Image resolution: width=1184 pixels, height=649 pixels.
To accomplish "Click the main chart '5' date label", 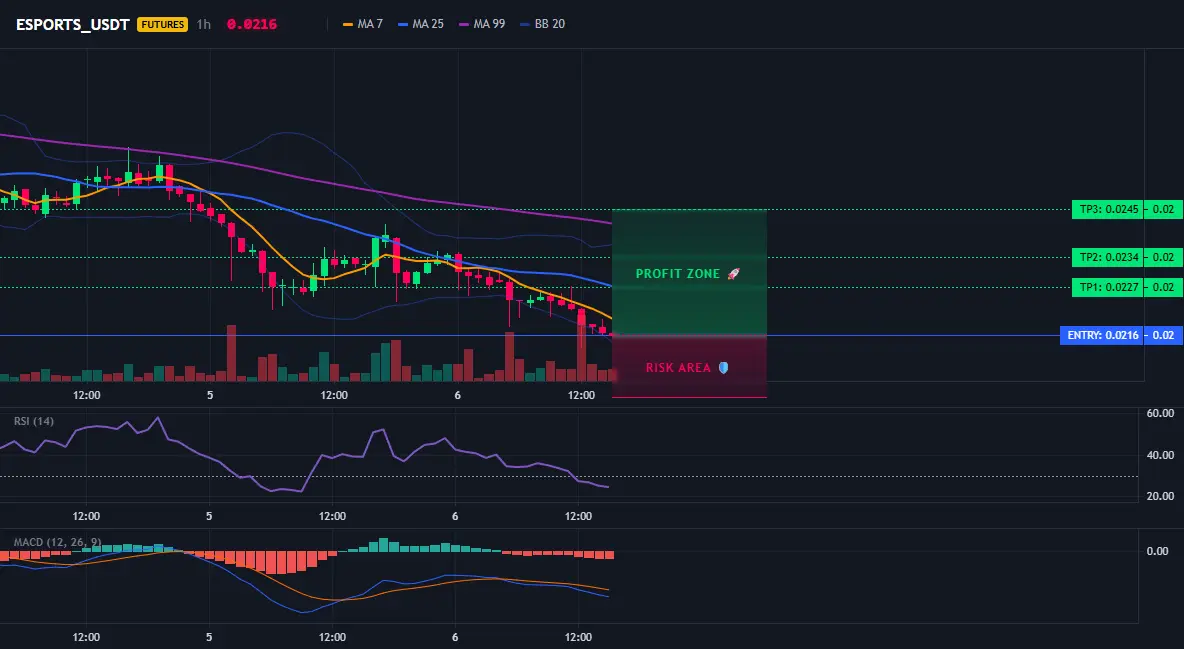I will pyautogui.click(x=210, y=395).
